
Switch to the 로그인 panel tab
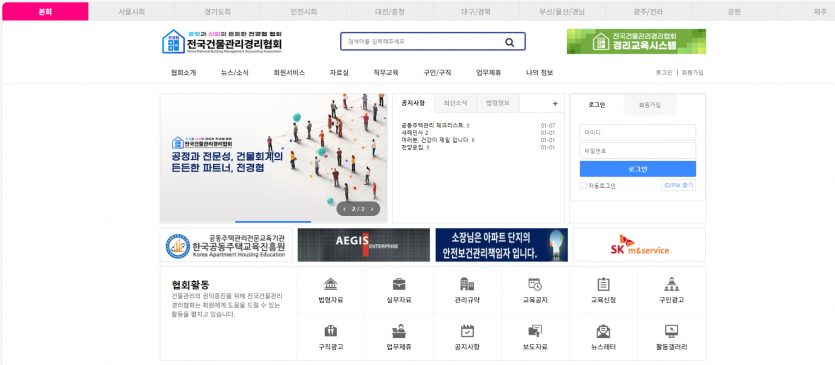[x=597, y=105]
